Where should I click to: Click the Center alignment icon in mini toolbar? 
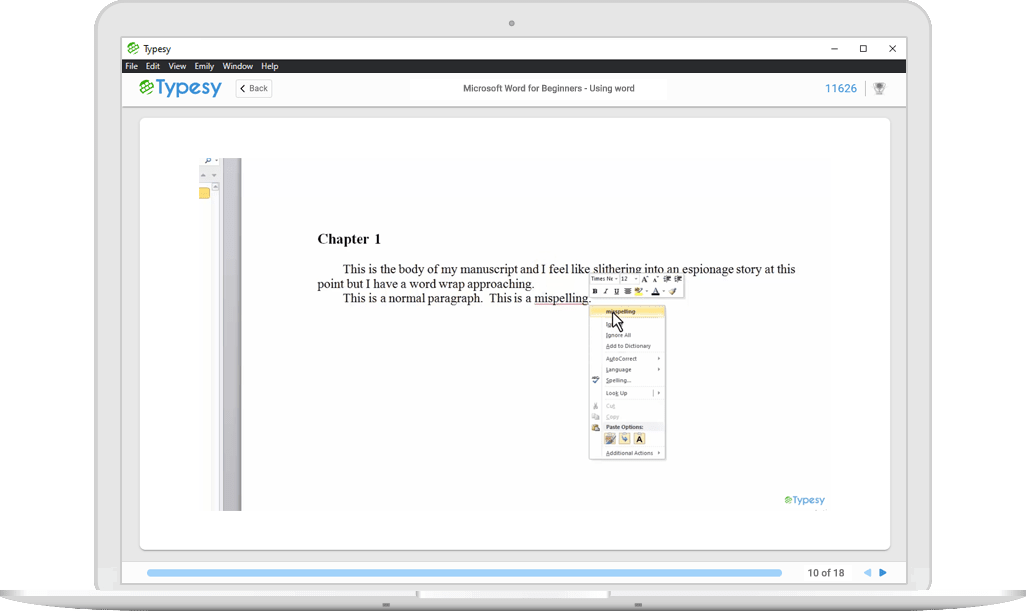coord(628,291)
